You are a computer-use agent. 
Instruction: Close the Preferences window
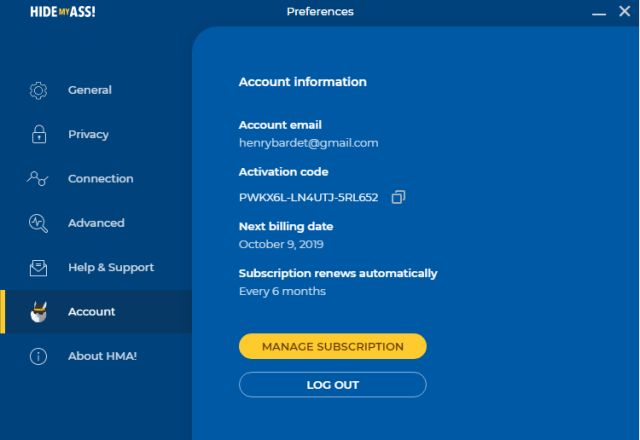click(x=624, y=11)
